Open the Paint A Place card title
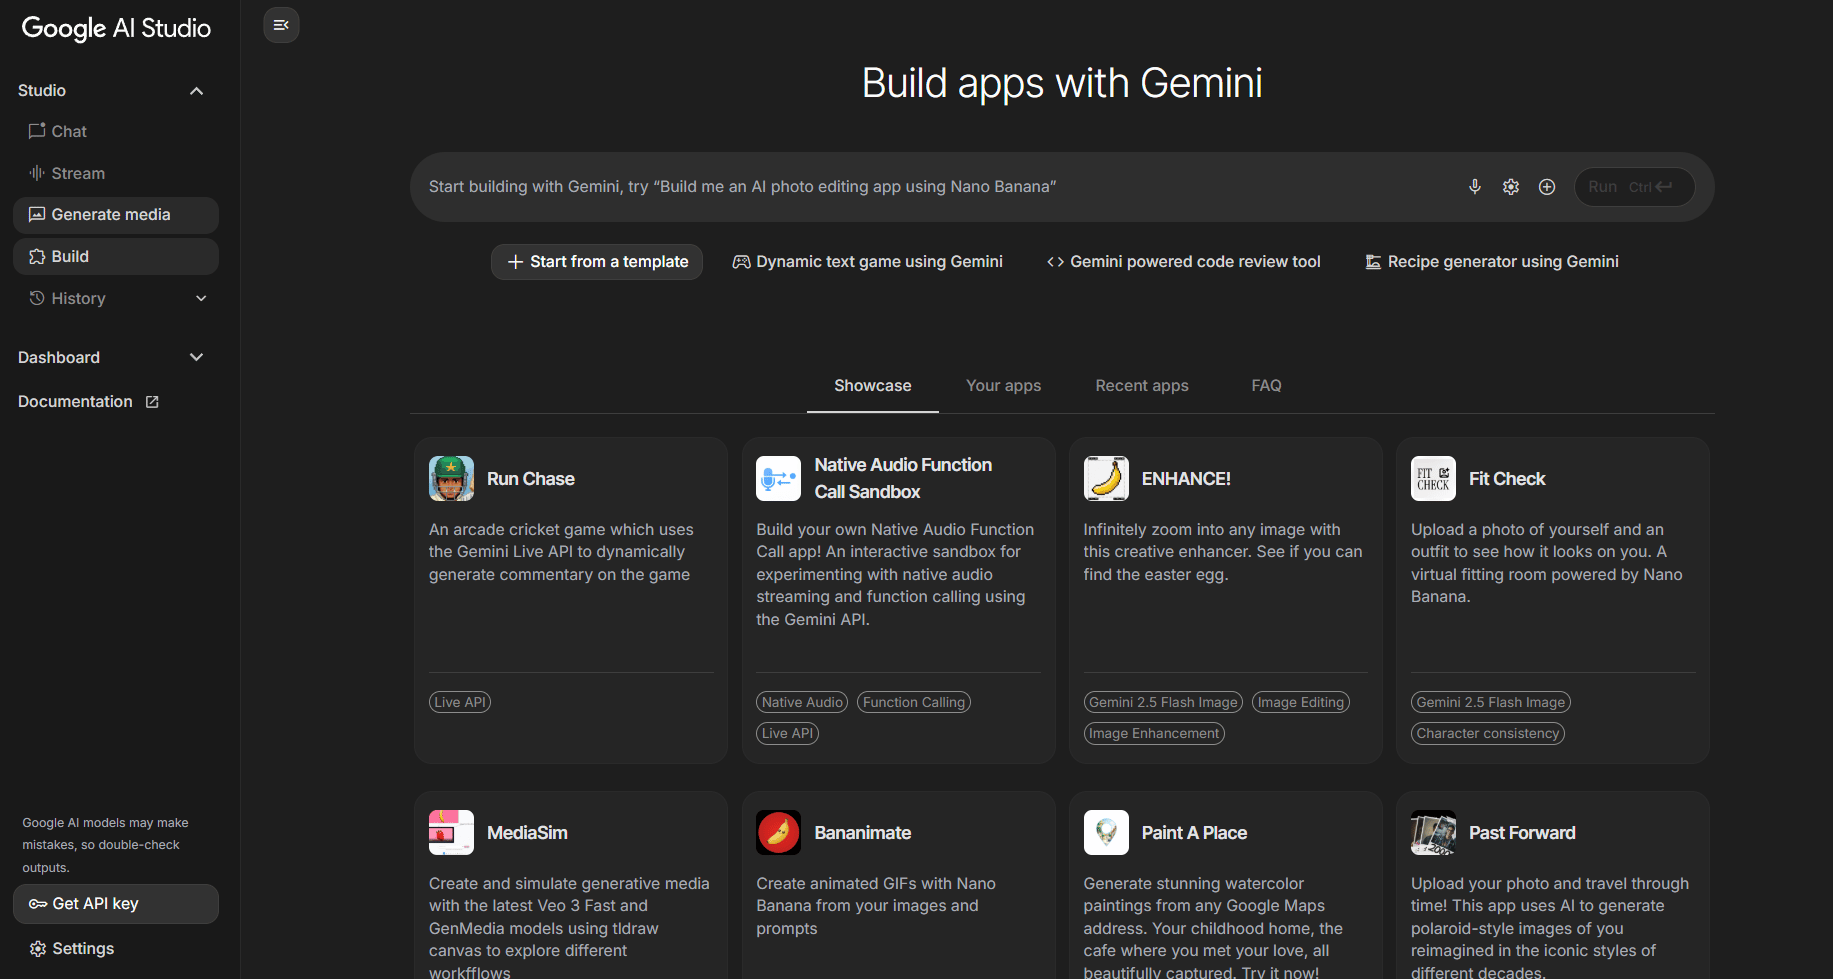1833x979 pixels. click(1194, 833)
